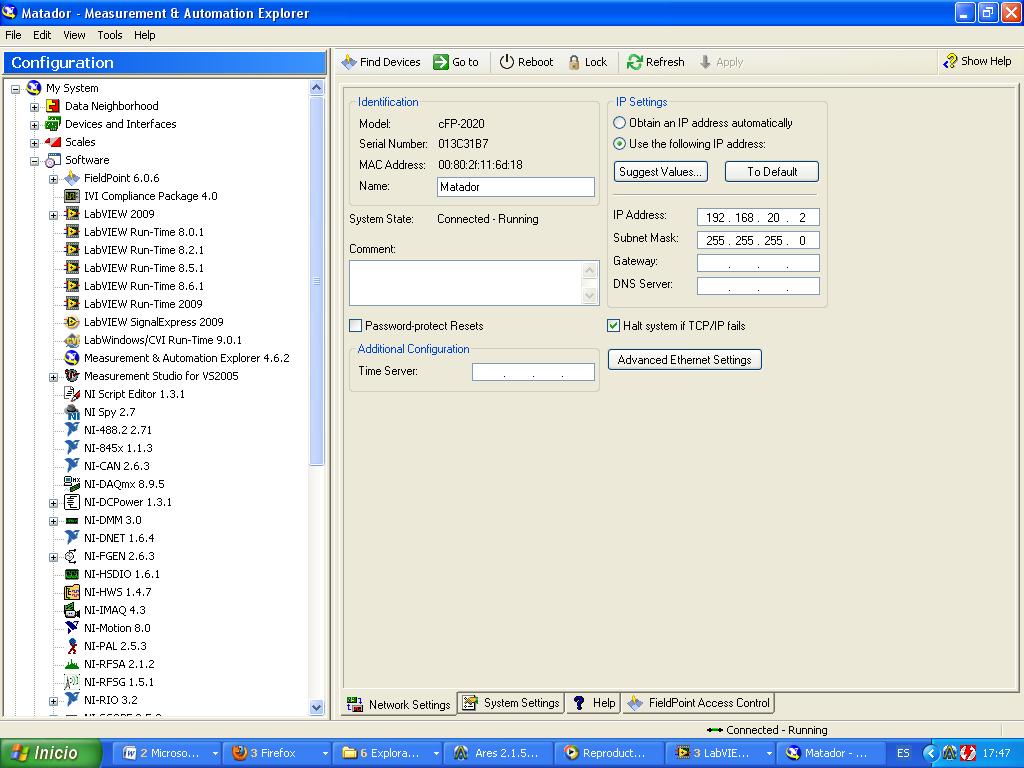This screenshot has width=1024, height=768.
Task: Select the My System globe icon
Action: pyautogui.click(x=34, y=88)
